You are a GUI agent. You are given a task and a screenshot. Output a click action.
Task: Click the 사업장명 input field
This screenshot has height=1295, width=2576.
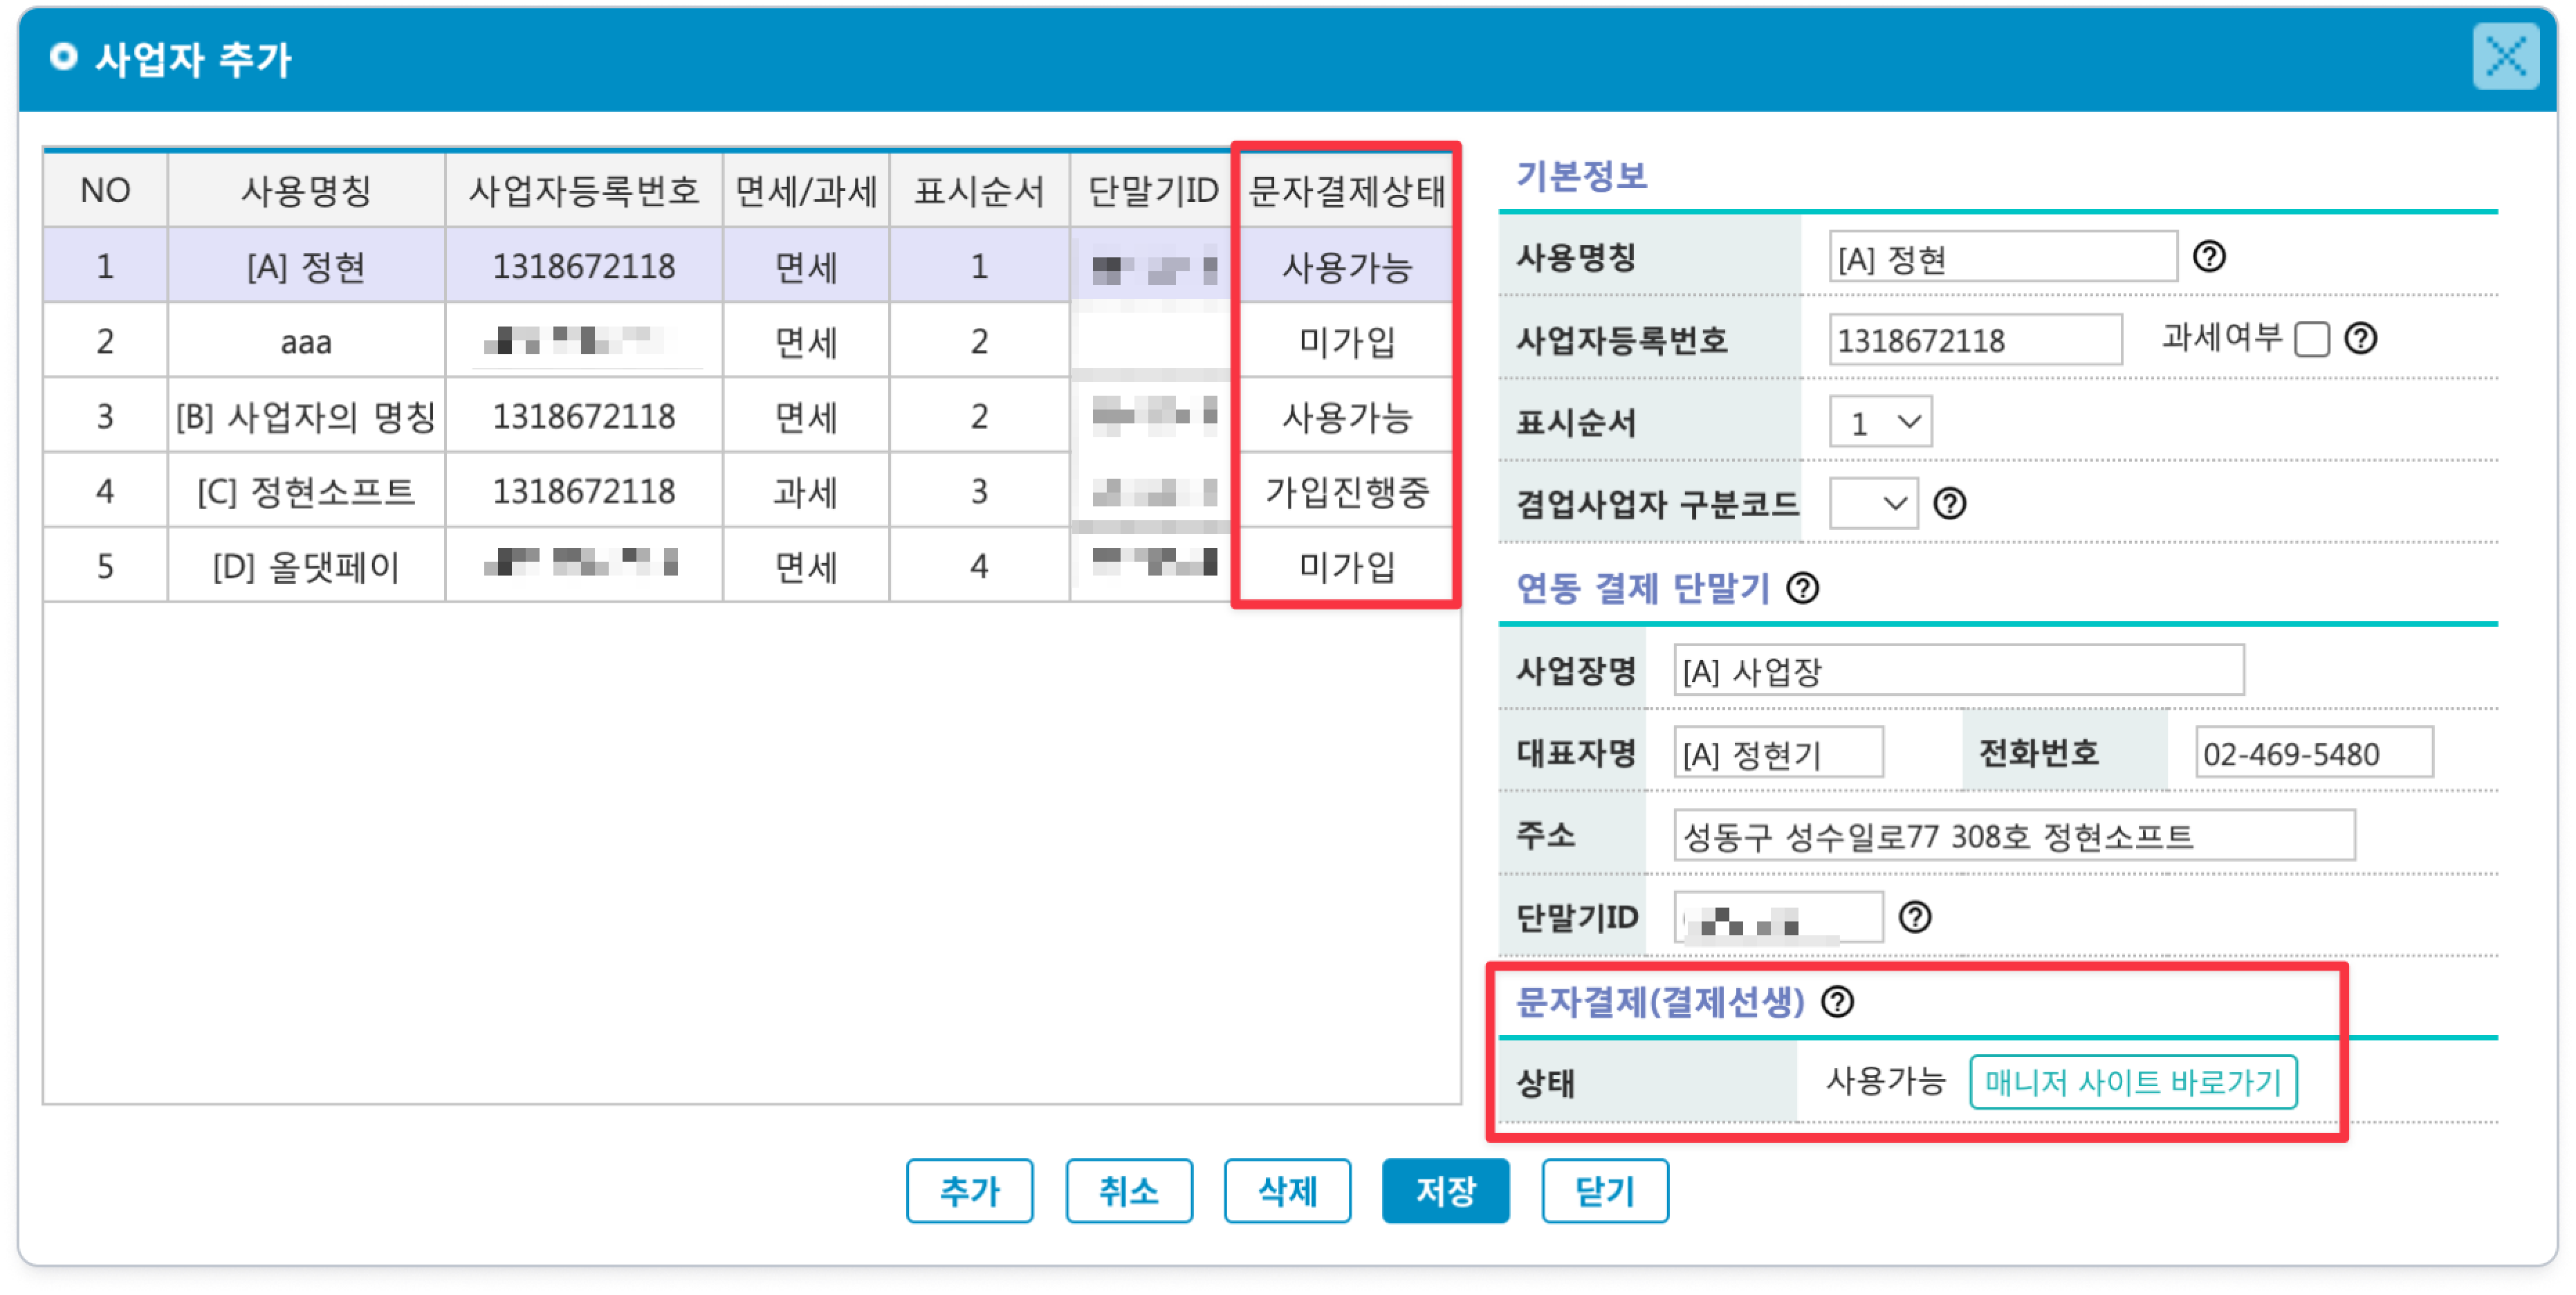pyautogui.click(x=1958, y=670)
